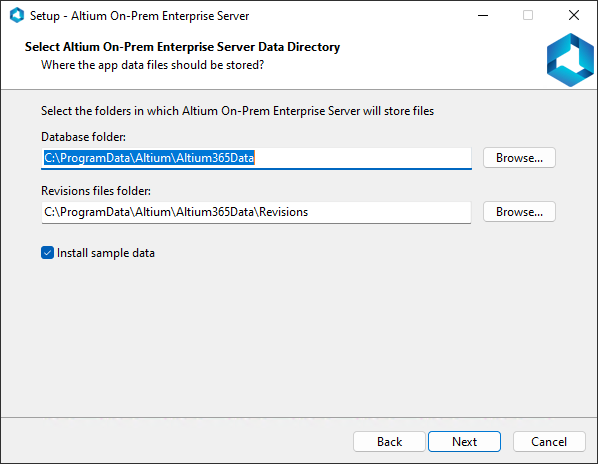Screen dimensions: 598x464
Task: Click the 'Database folder:' label
Action: point(83,137)
